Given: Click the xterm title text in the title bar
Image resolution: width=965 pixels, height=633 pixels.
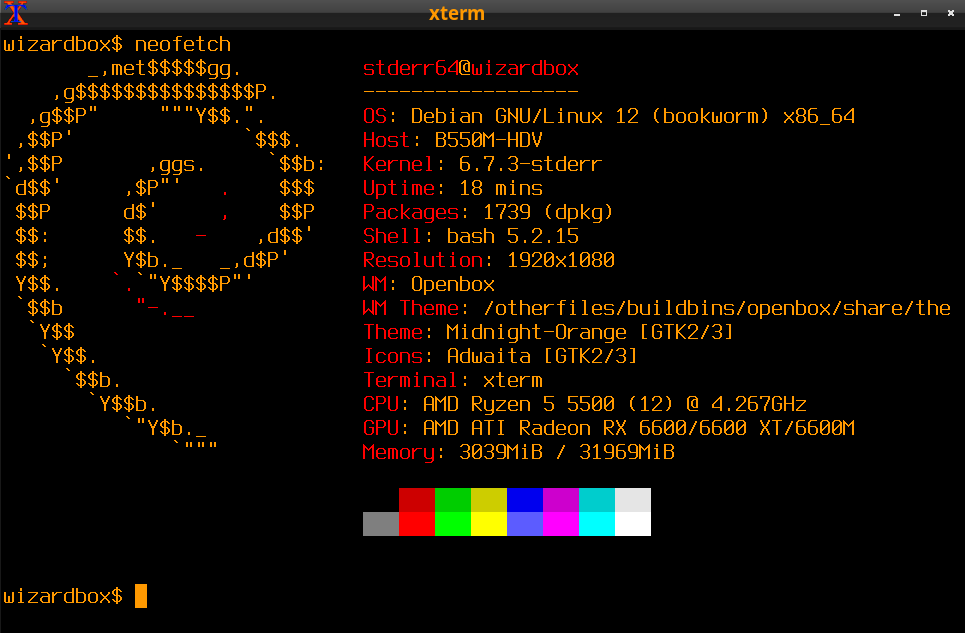Looking at the screenshot, I should pyautogui.click(x=456, y=13).
